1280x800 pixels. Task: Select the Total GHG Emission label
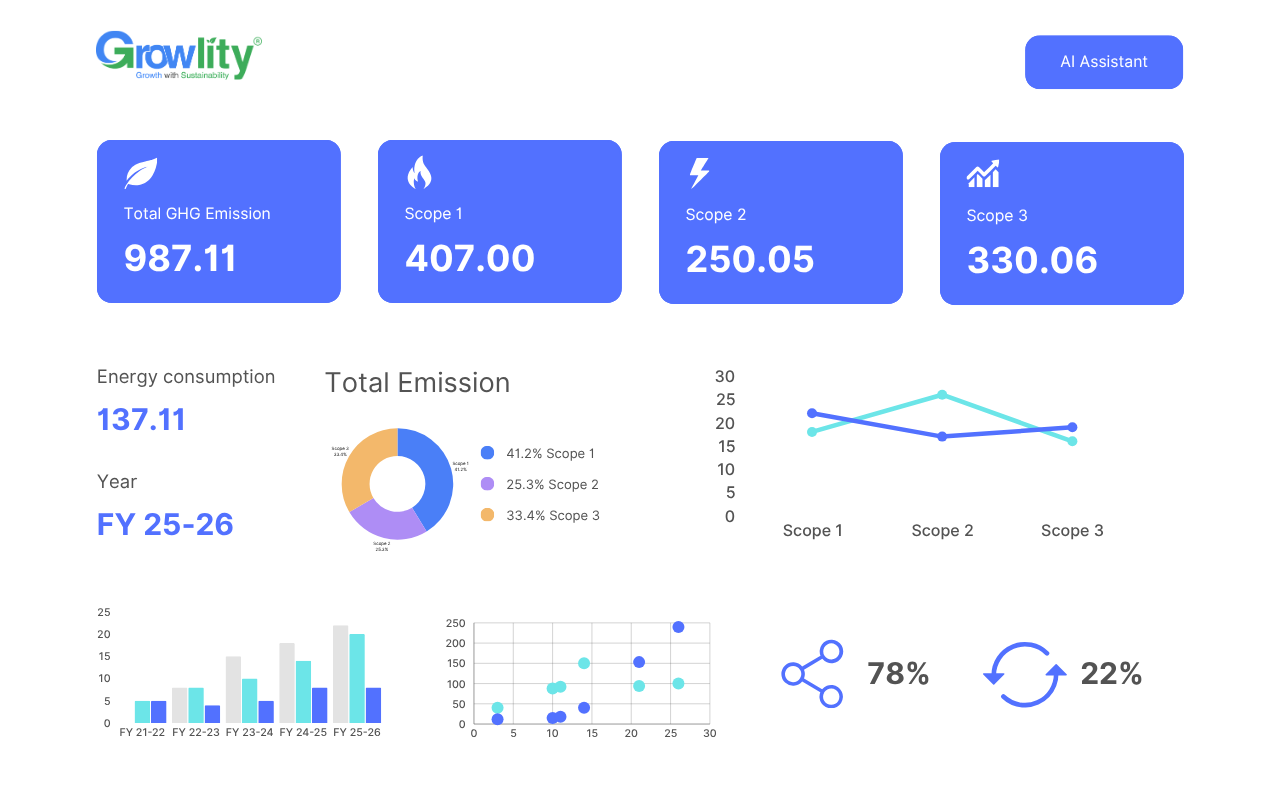coord(197,213)
